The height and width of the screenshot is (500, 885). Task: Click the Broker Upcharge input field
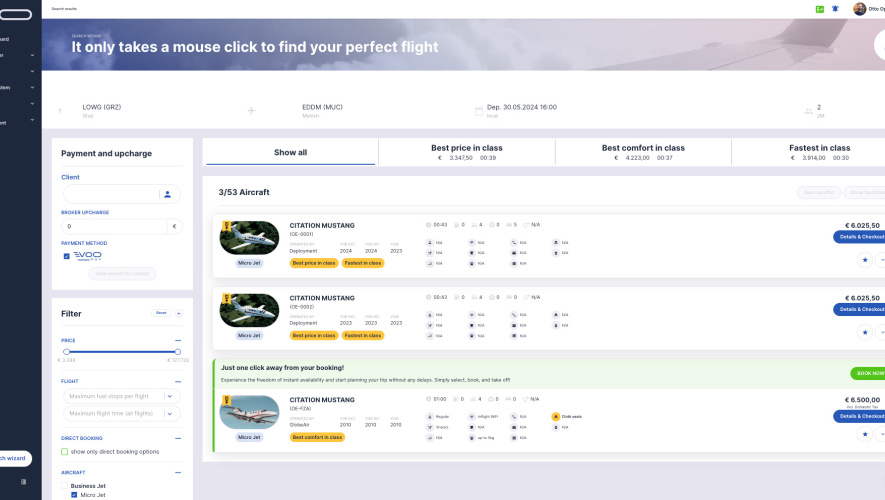pyautogui.click(x=113, y=227)
